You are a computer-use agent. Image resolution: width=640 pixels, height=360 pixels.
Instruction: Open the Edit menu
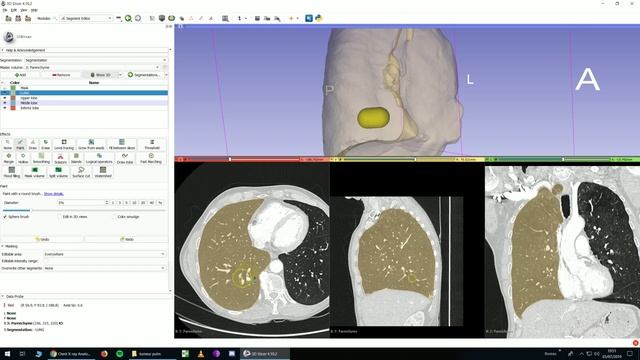point(14,10)
